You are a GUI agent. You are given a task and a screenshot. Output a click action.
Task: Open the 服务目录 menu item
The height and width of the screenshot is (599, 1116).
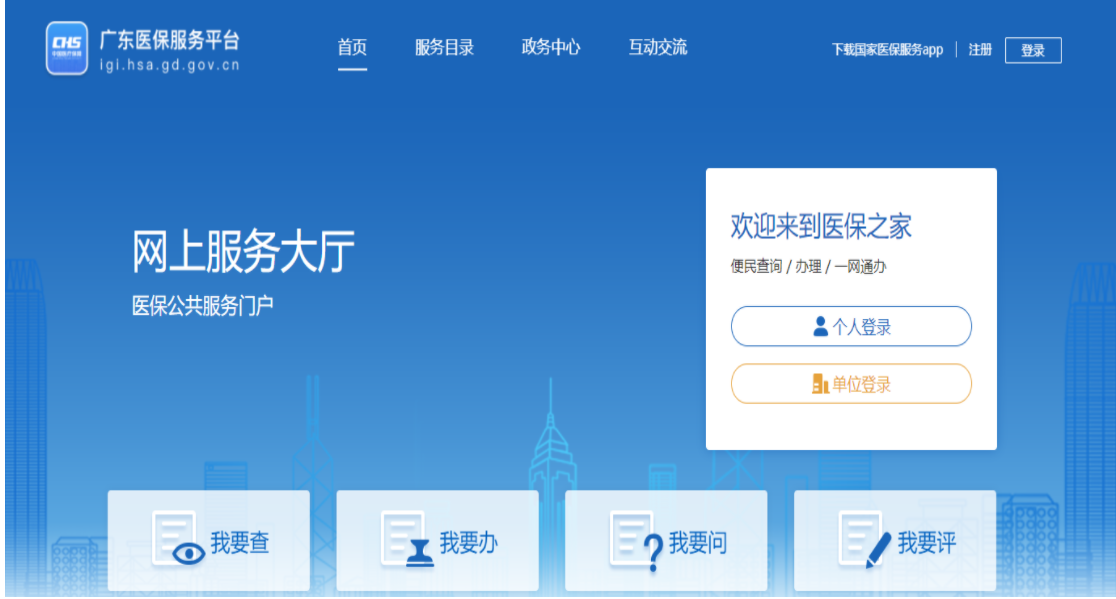pyautogui.click(x=444, y=48)
